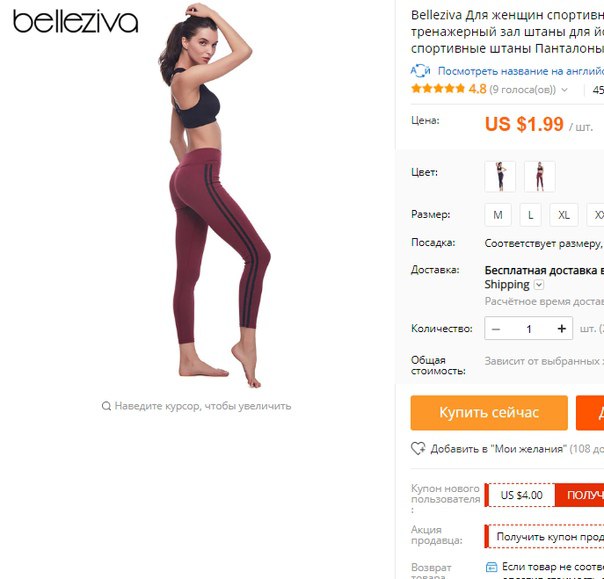The height and width of the screenshot is (579, 604).
Task: Choose size XL
Action: click(564, 215)
